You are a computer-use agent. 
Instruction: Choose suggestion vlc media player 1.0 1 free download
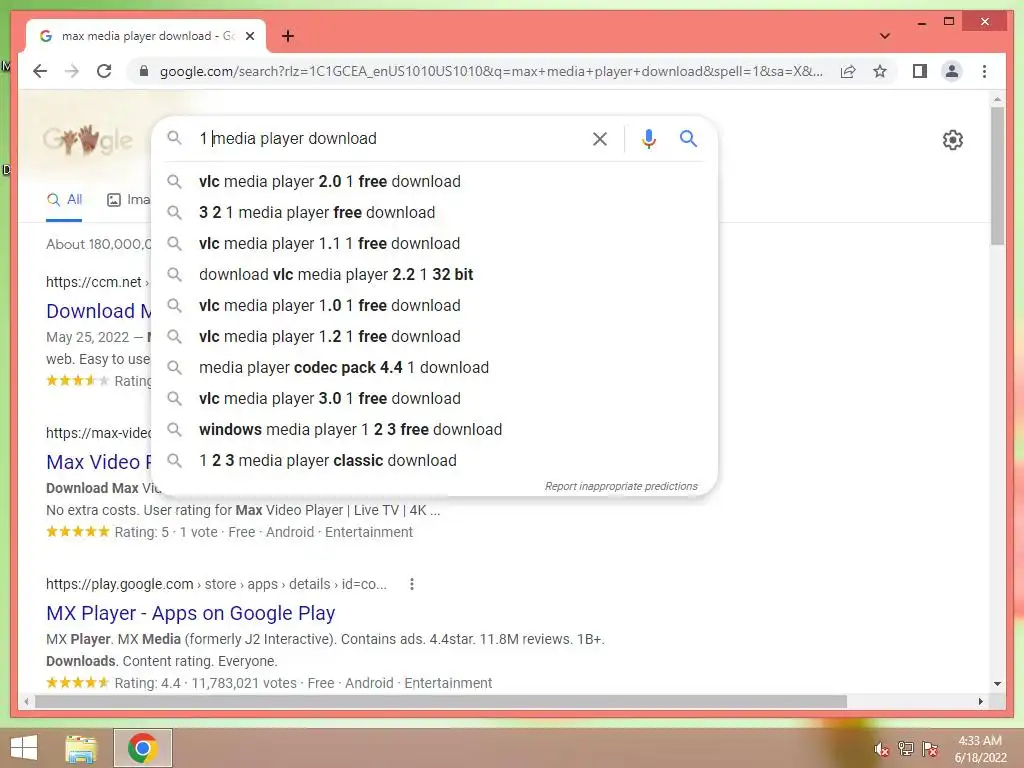coord(434,306)
